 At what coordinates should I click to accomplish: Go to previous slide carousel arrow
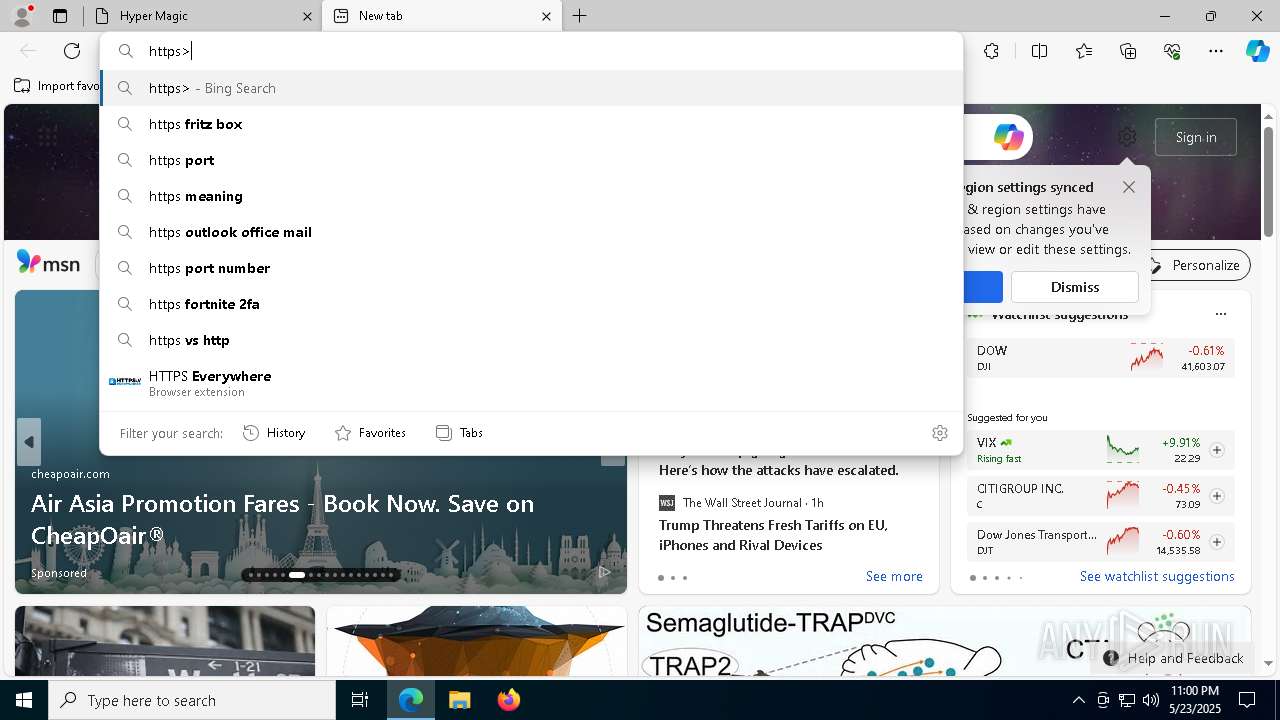(x=29, y=442)
